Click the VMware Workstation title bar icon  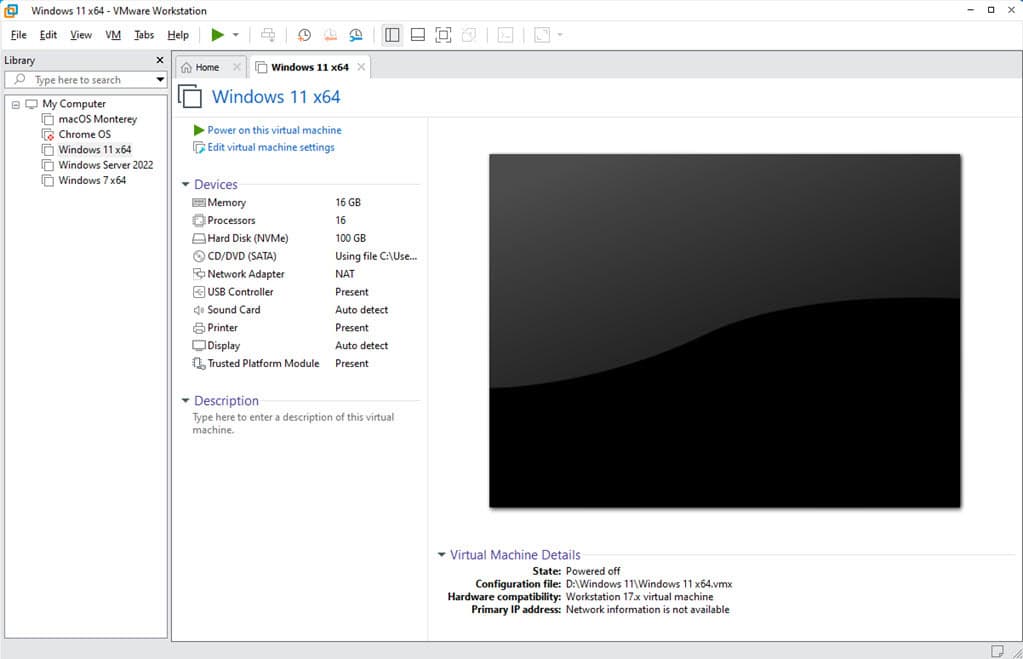coord(11,10)
